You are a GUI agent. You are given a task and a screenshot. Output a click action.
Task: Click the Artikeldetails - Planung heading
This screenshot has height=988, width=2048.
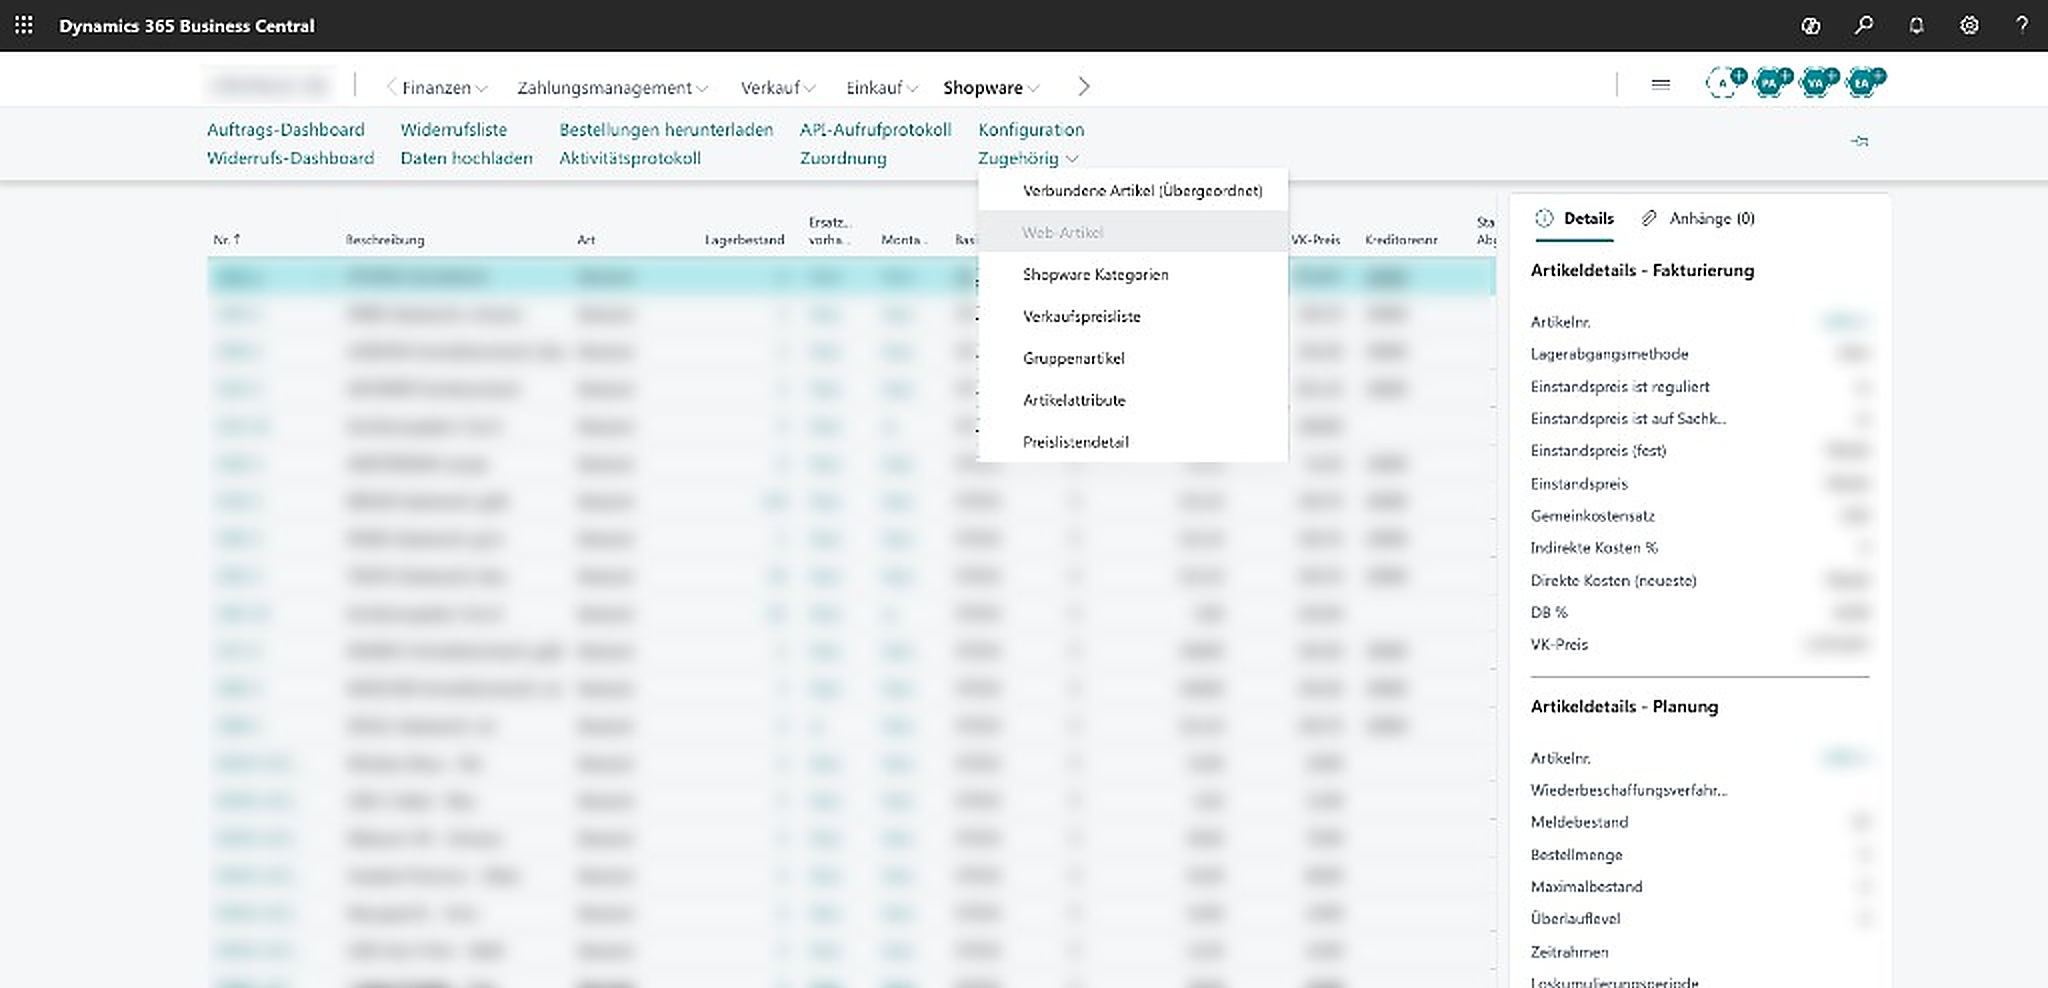pos(1624,706)
